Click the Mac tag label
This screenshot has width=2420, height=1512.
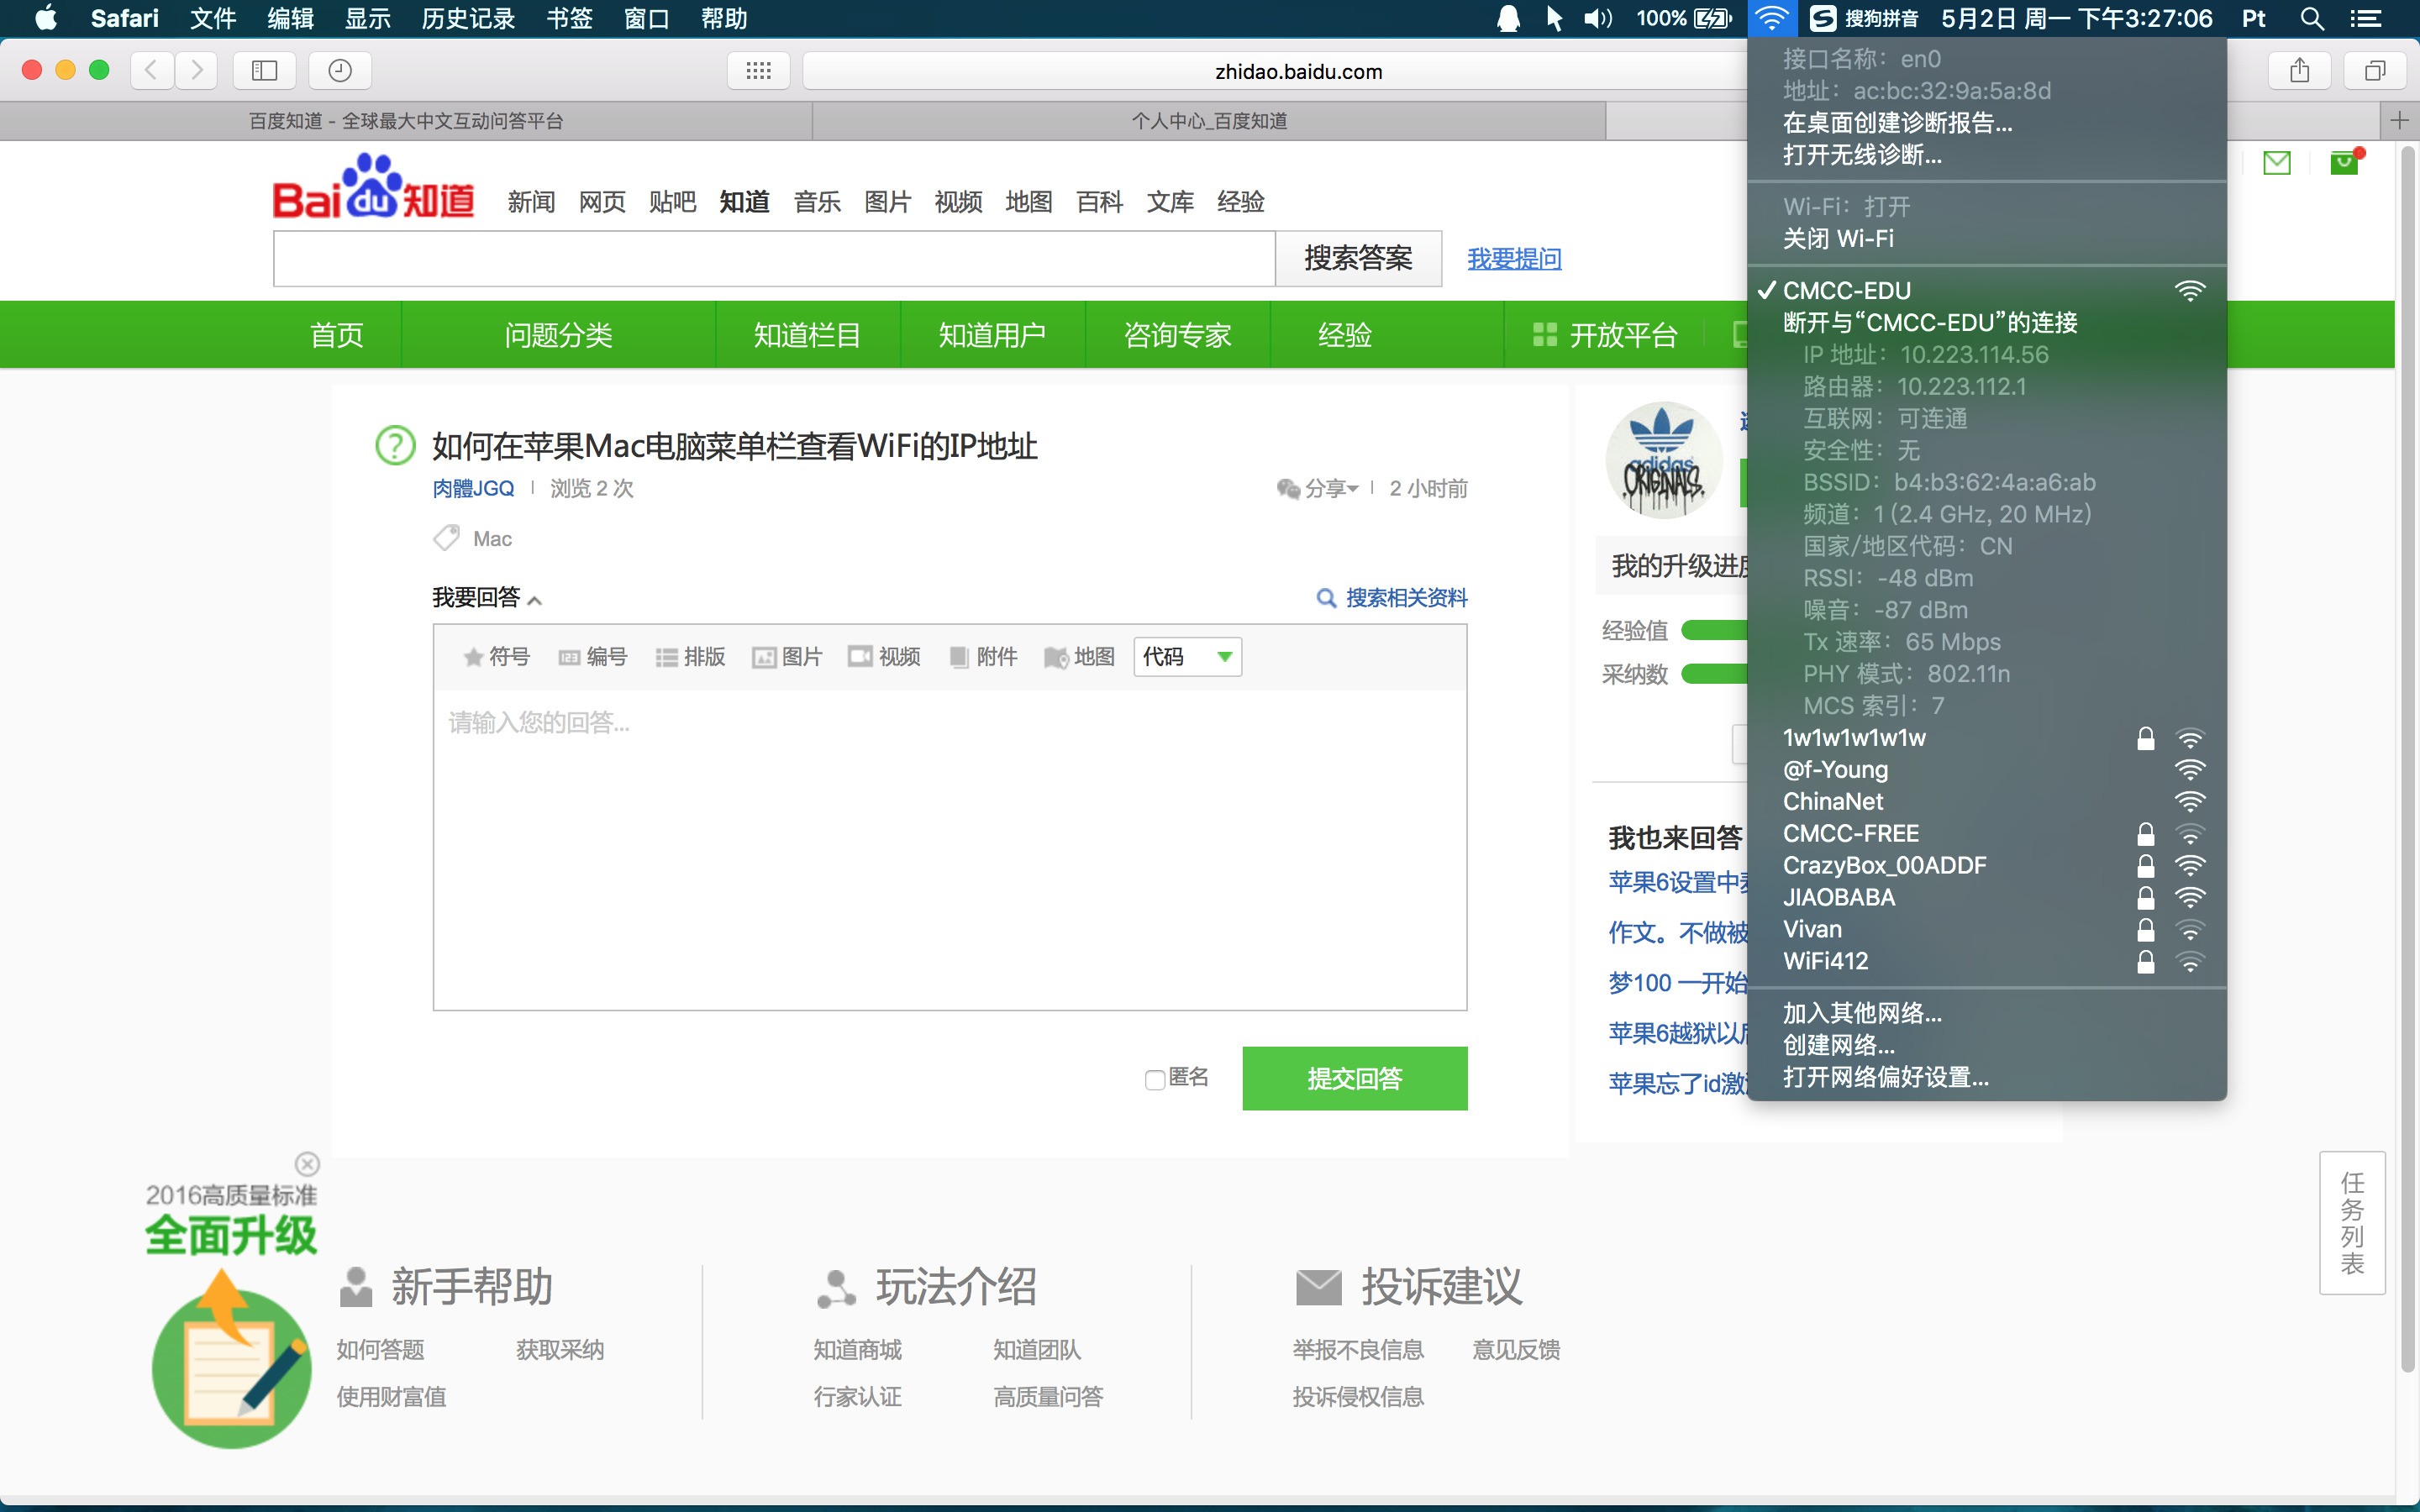(x=492, y=539)
